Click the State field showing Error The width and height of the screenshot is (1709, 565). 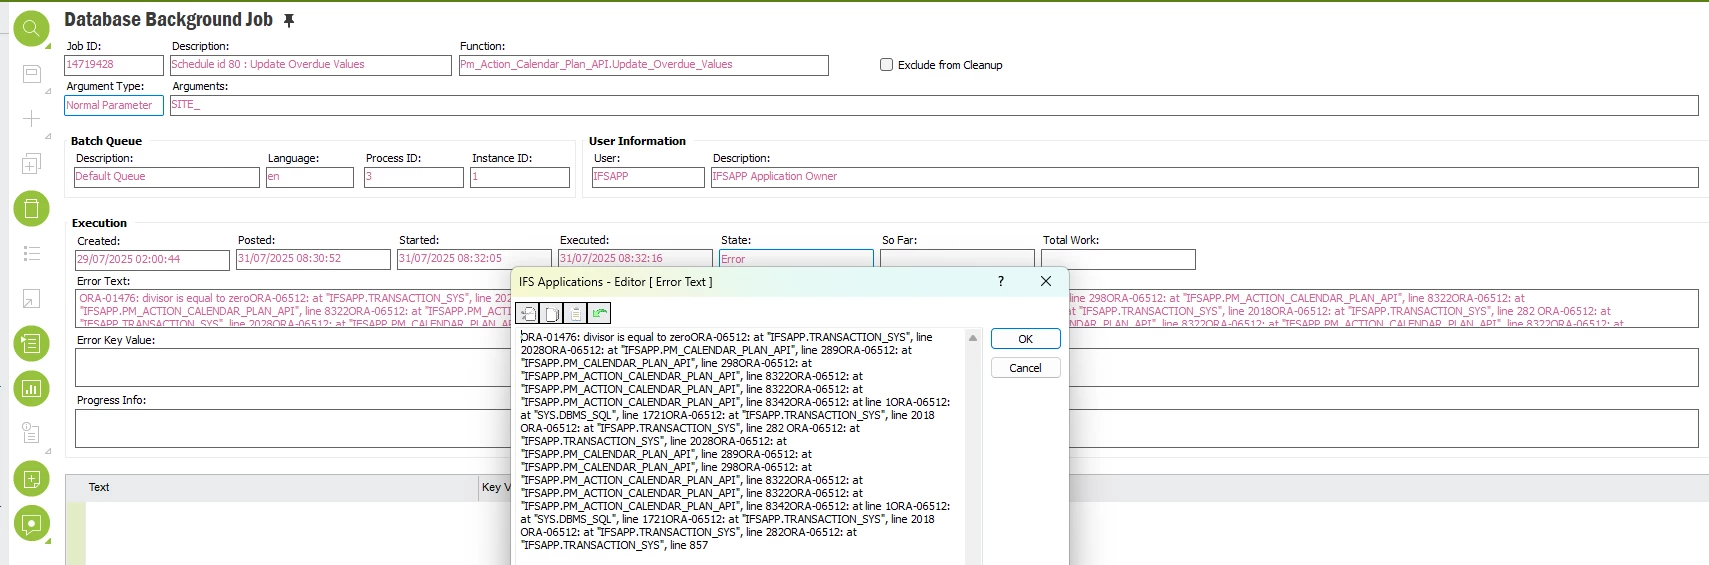pos(796,258)
